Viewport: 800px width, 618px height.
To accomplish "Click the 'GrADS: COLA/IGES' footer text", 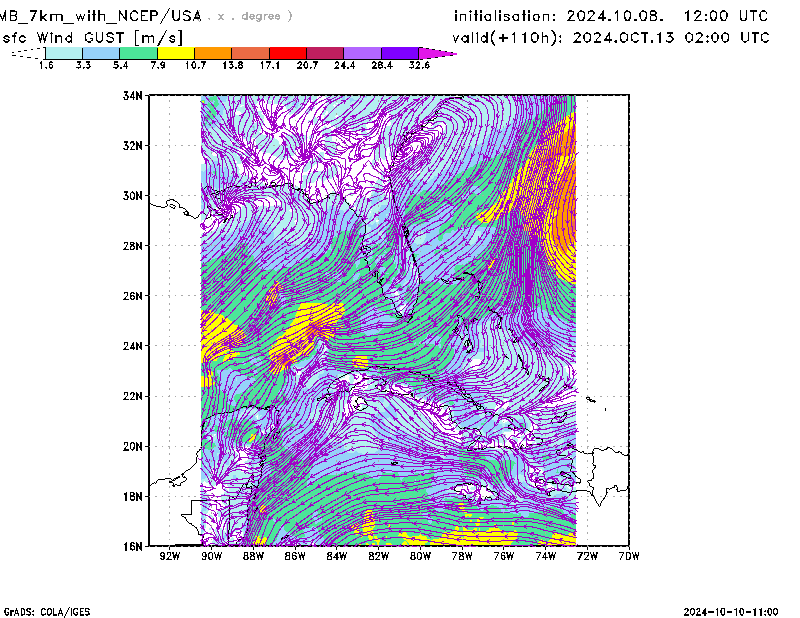I will pyautogui.click(x=47, y=612).
